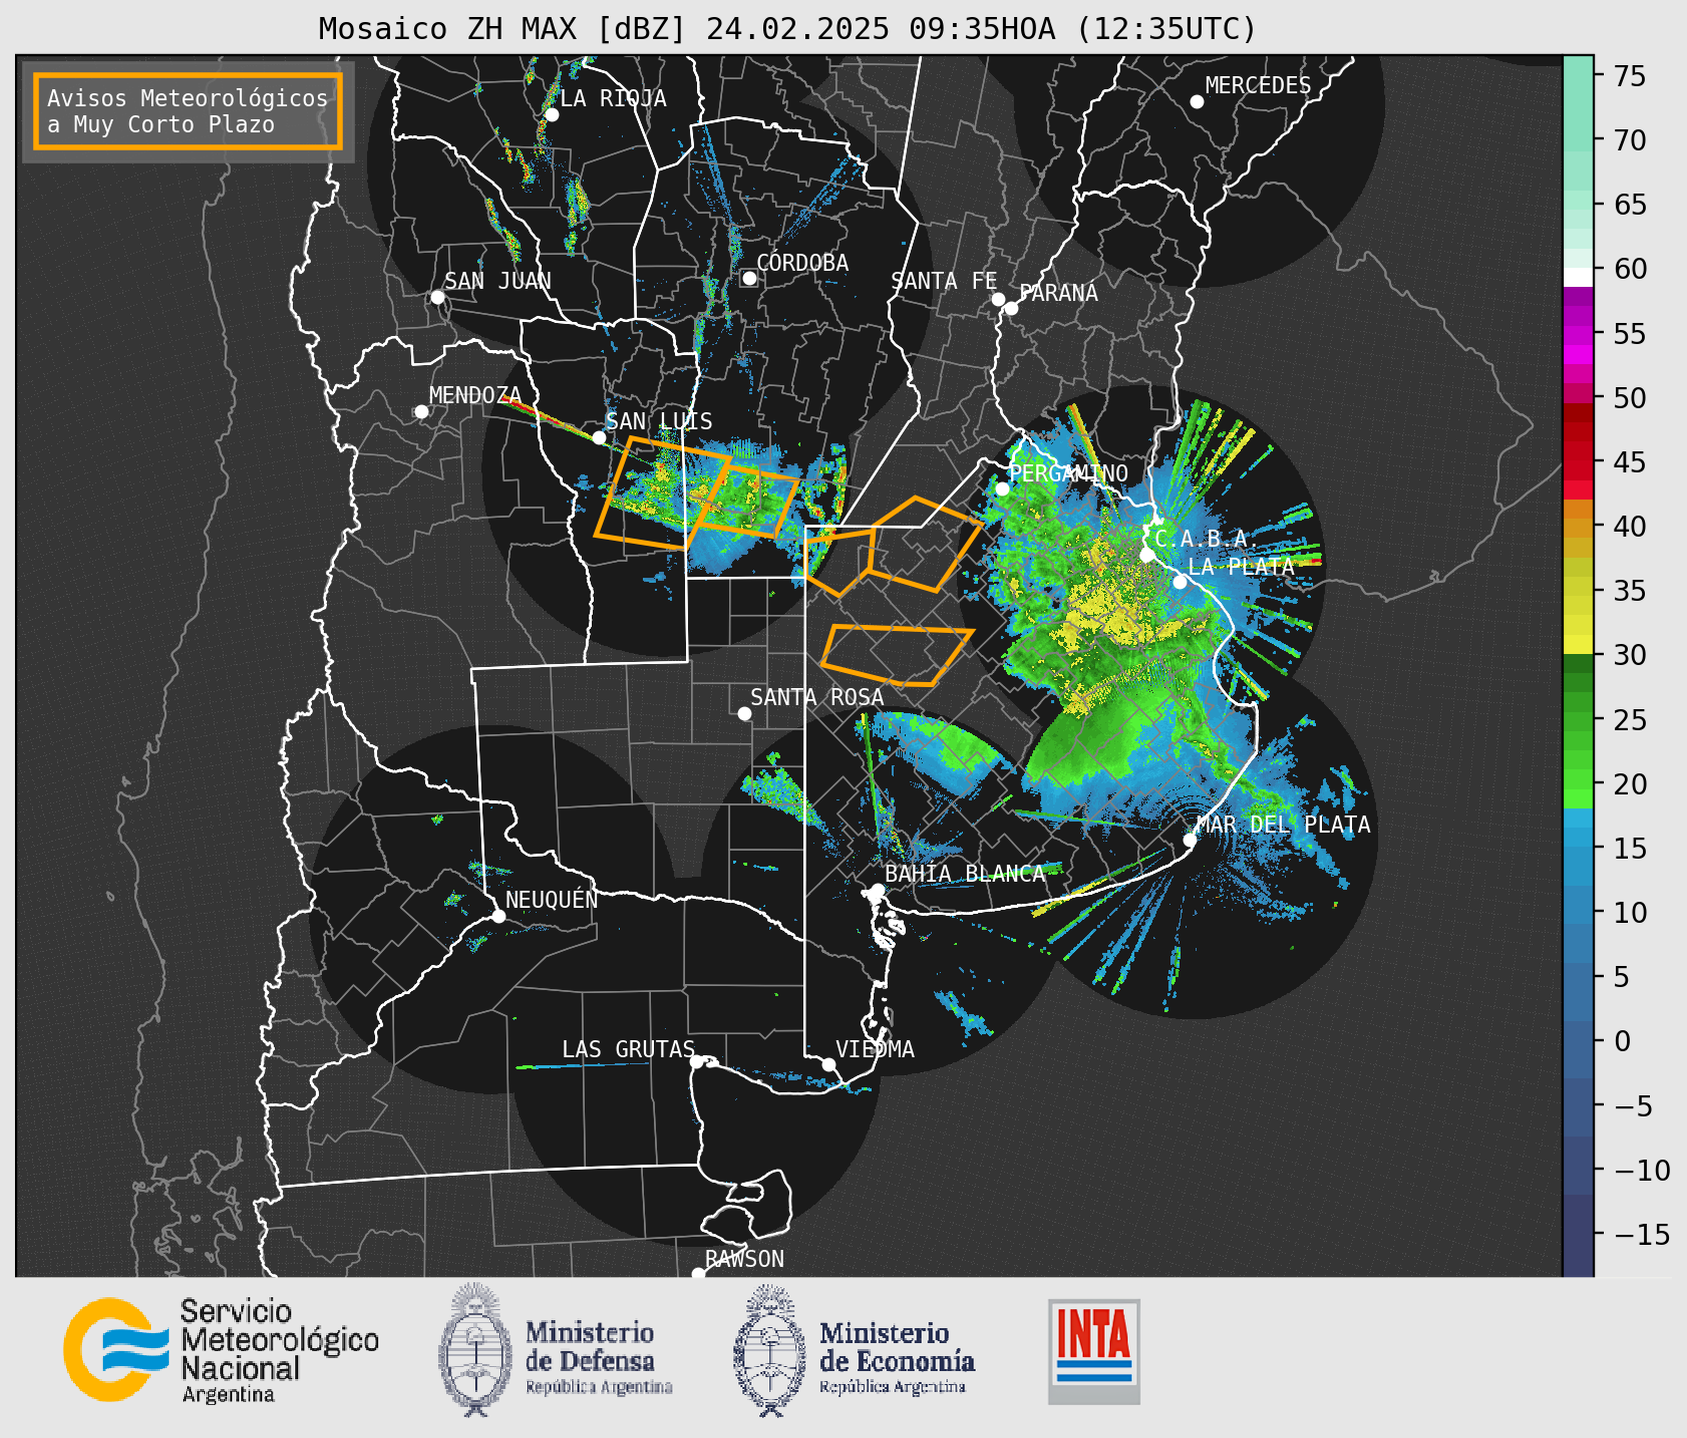The image size is (1687, 1438).
Task: Click the magenta 55 dBZ band on the color bar
Action: tap(1577, 335)
